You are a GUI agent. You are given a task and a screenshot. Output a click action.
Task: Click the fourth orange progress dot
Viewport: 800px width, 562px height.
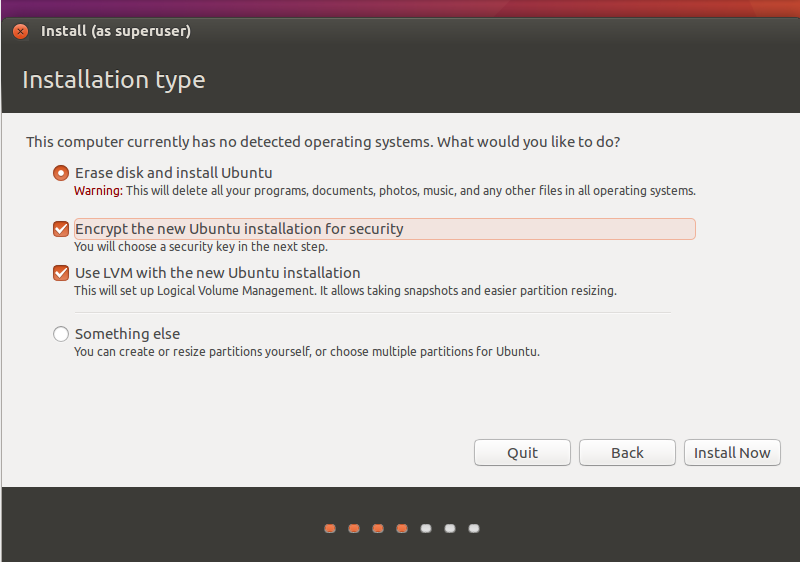click(402, 528)
